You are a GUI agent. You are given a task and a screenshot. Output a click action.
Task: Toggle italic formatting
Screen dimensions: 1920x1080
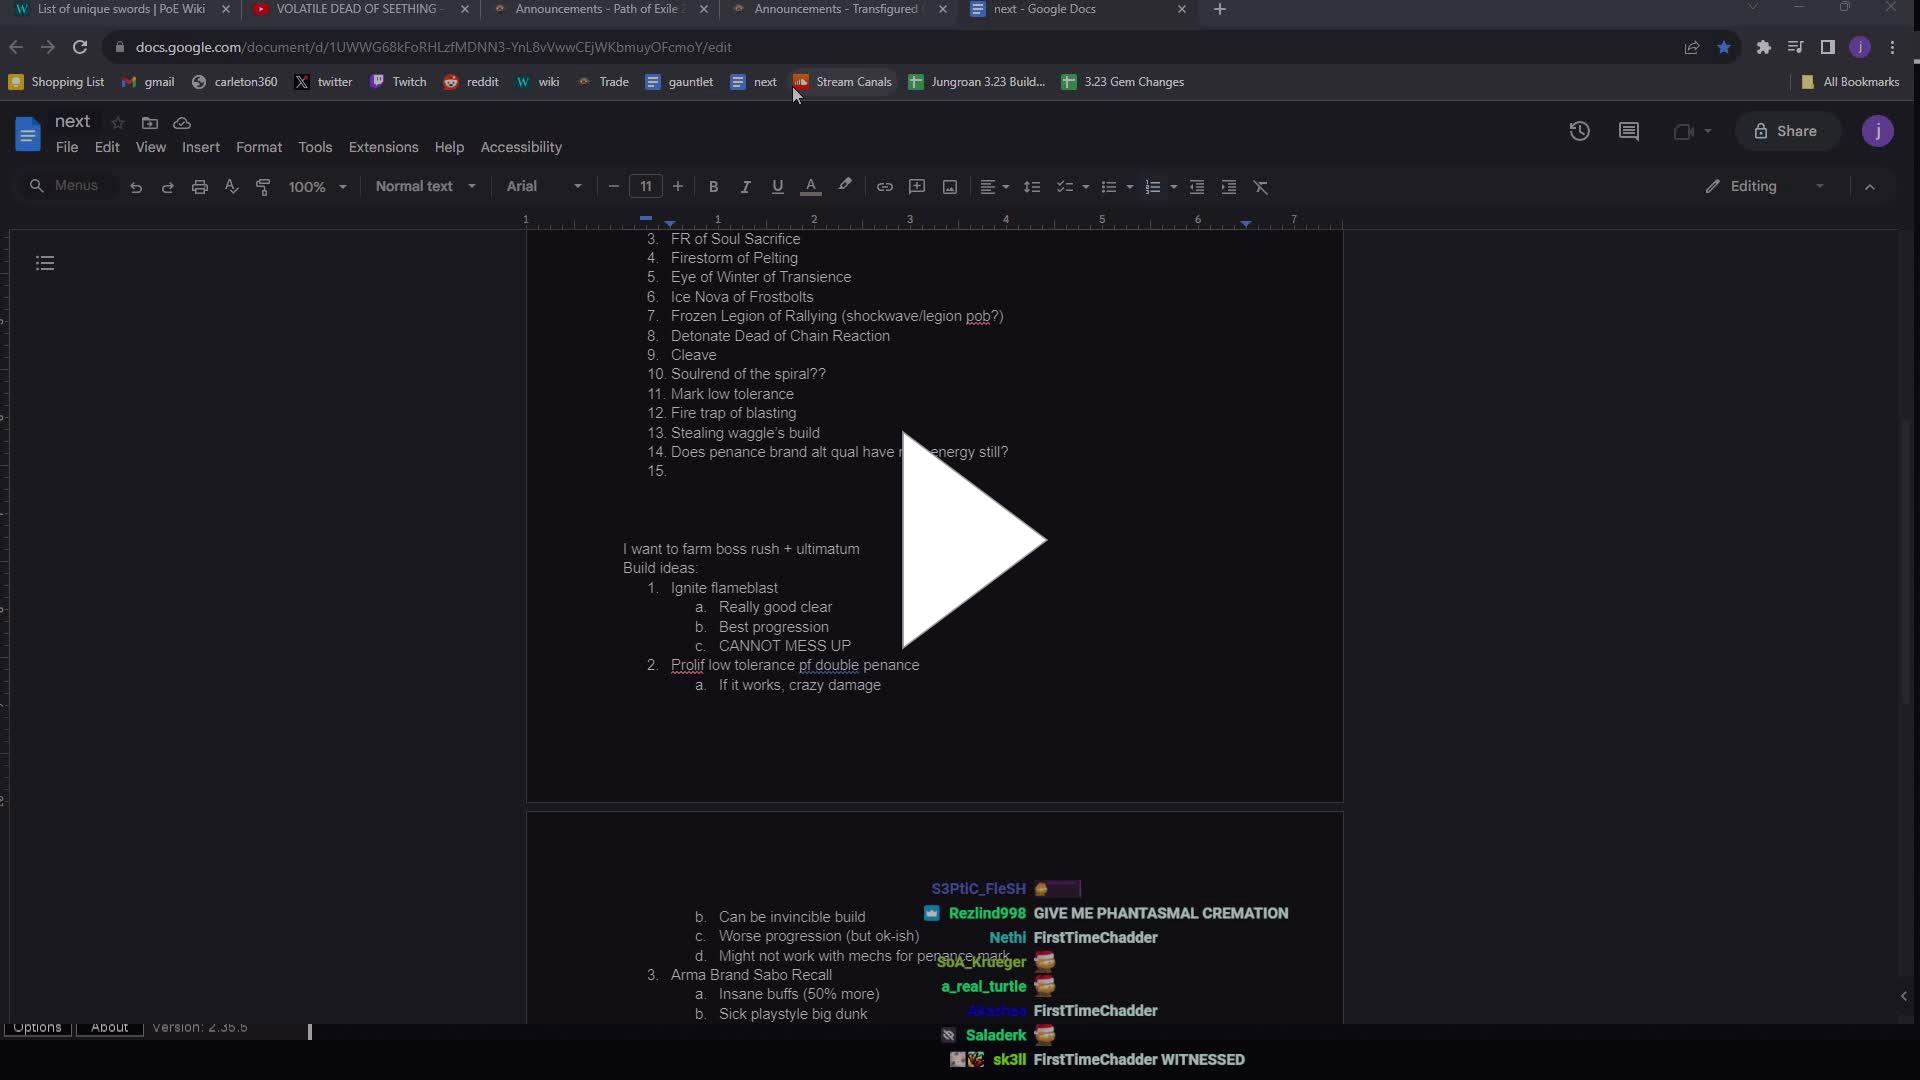[746, 187]
